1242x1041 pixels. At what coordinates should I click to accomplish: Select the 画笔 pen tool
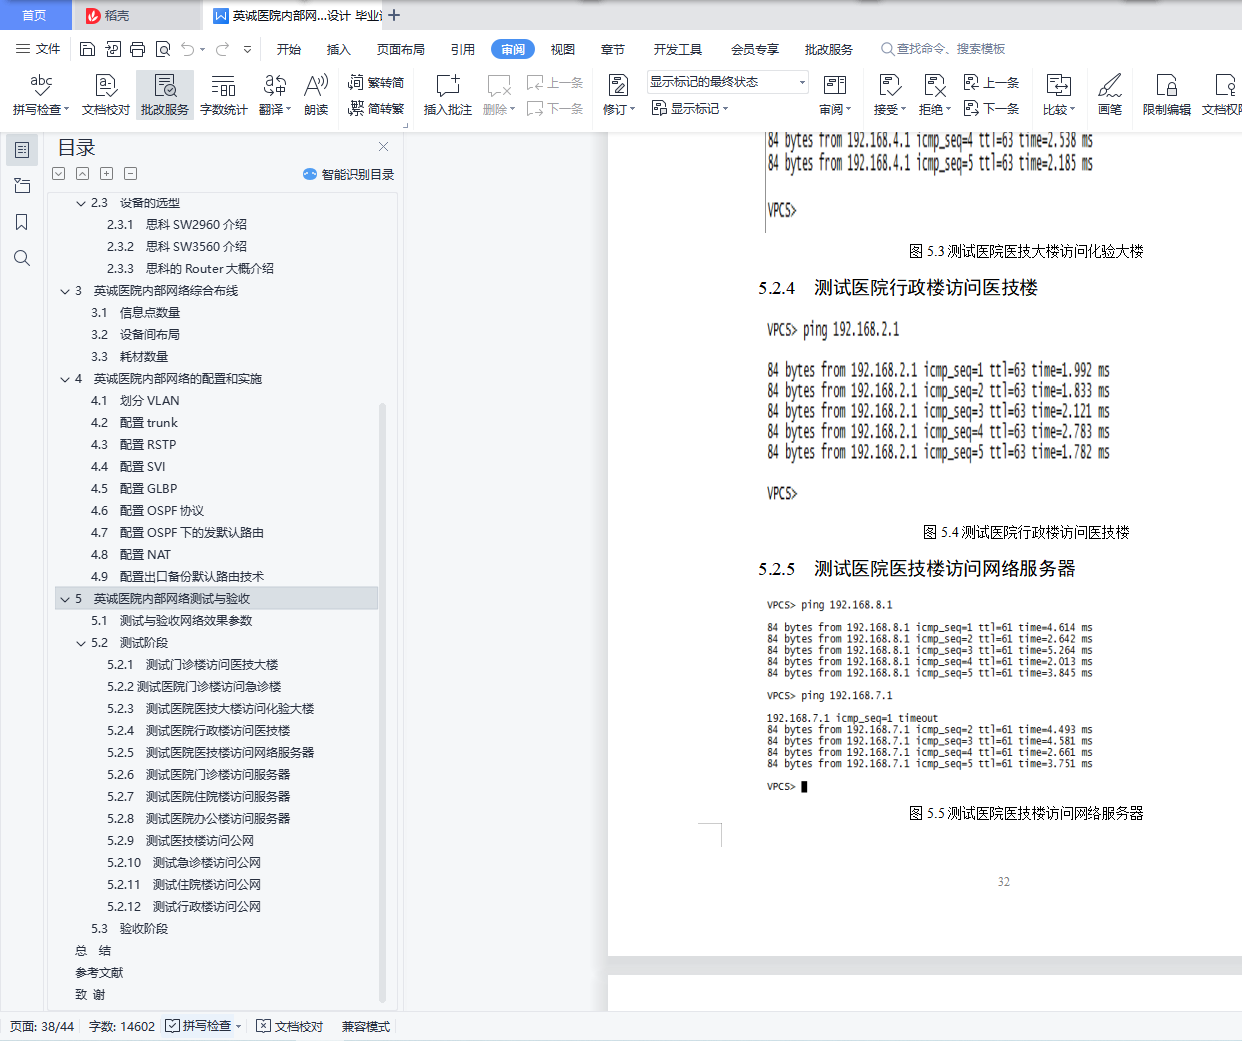coord(1110,95)
